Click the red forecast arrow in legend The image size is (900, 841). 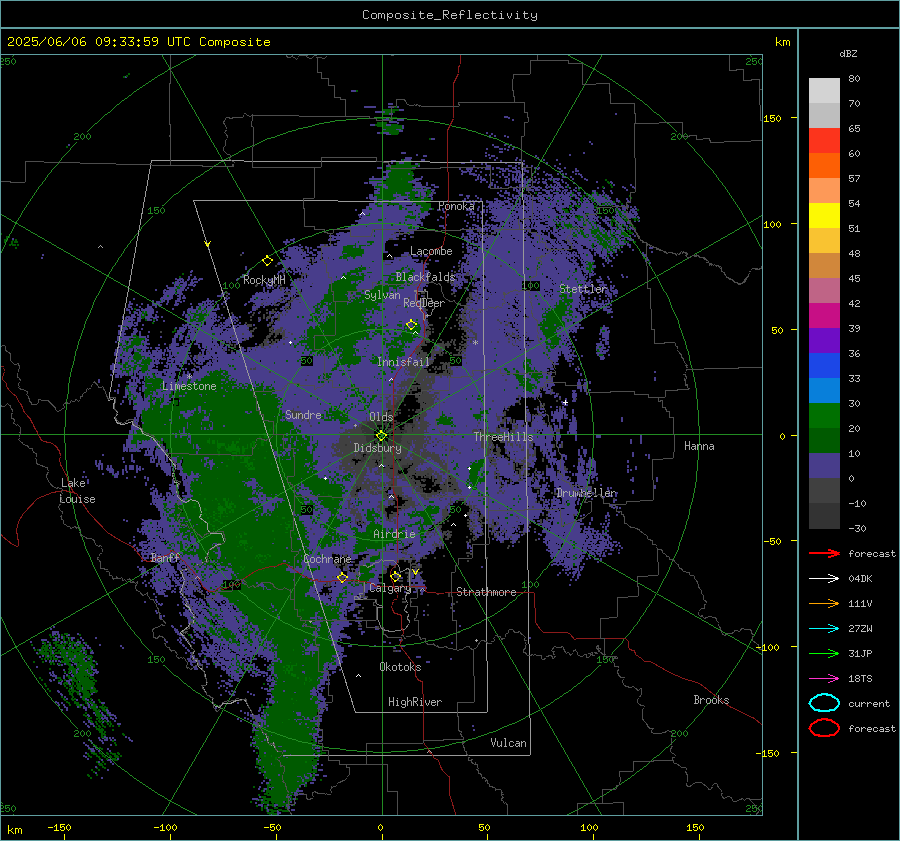point(824,553)
